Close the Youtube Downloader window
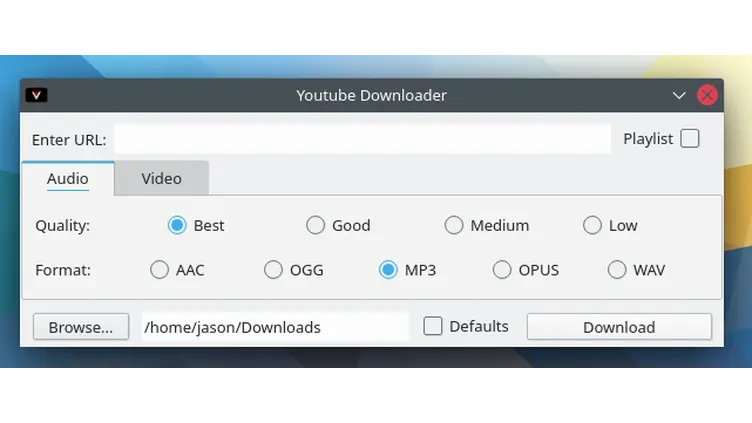This screenshot has height=423, width=752. coord(707,96)
